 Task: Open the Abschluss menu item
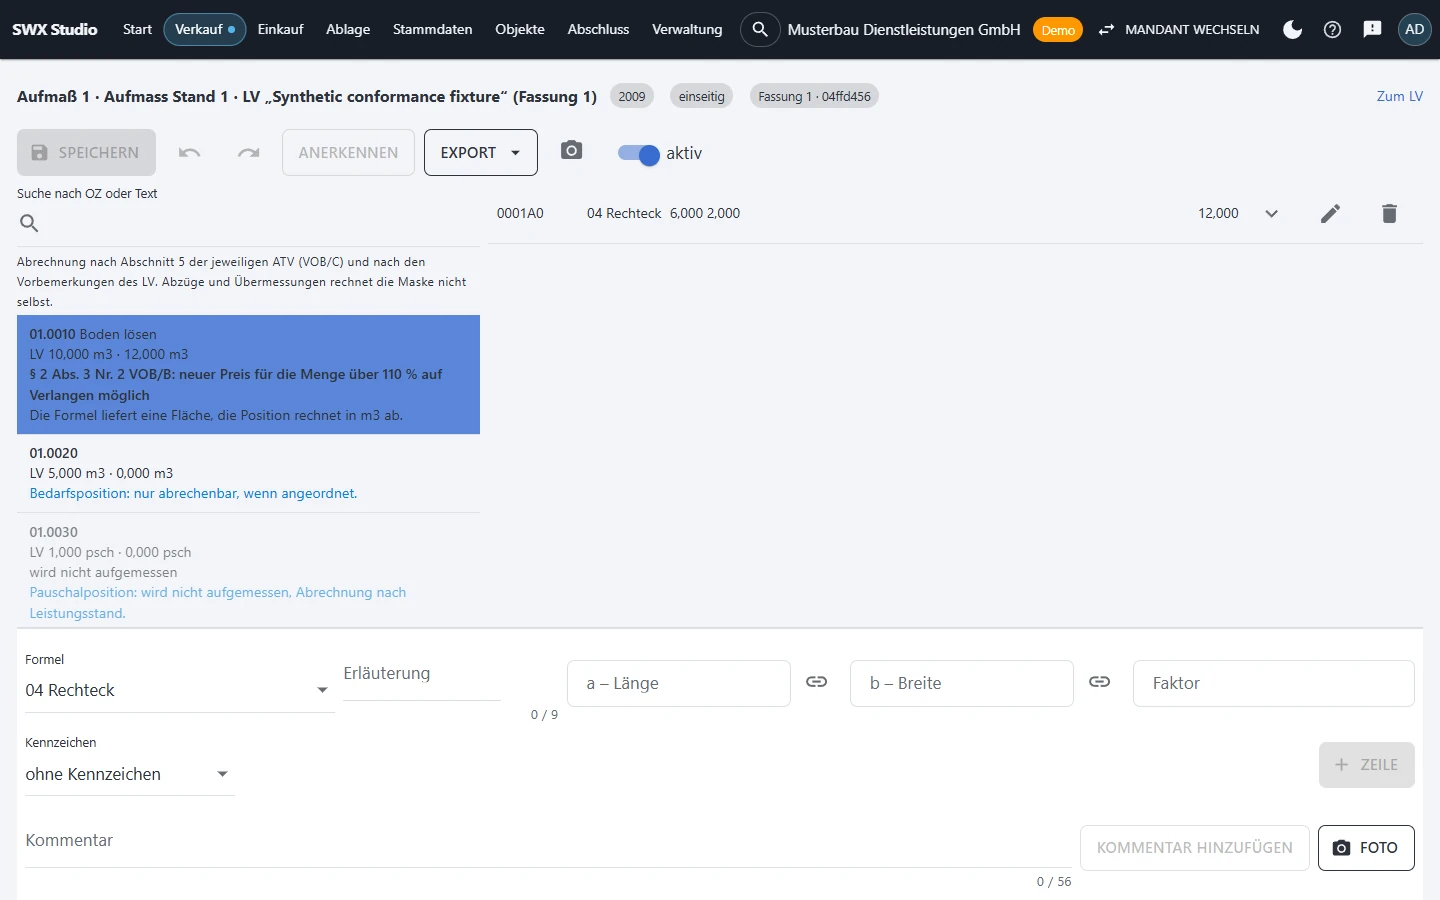[598, 30]
